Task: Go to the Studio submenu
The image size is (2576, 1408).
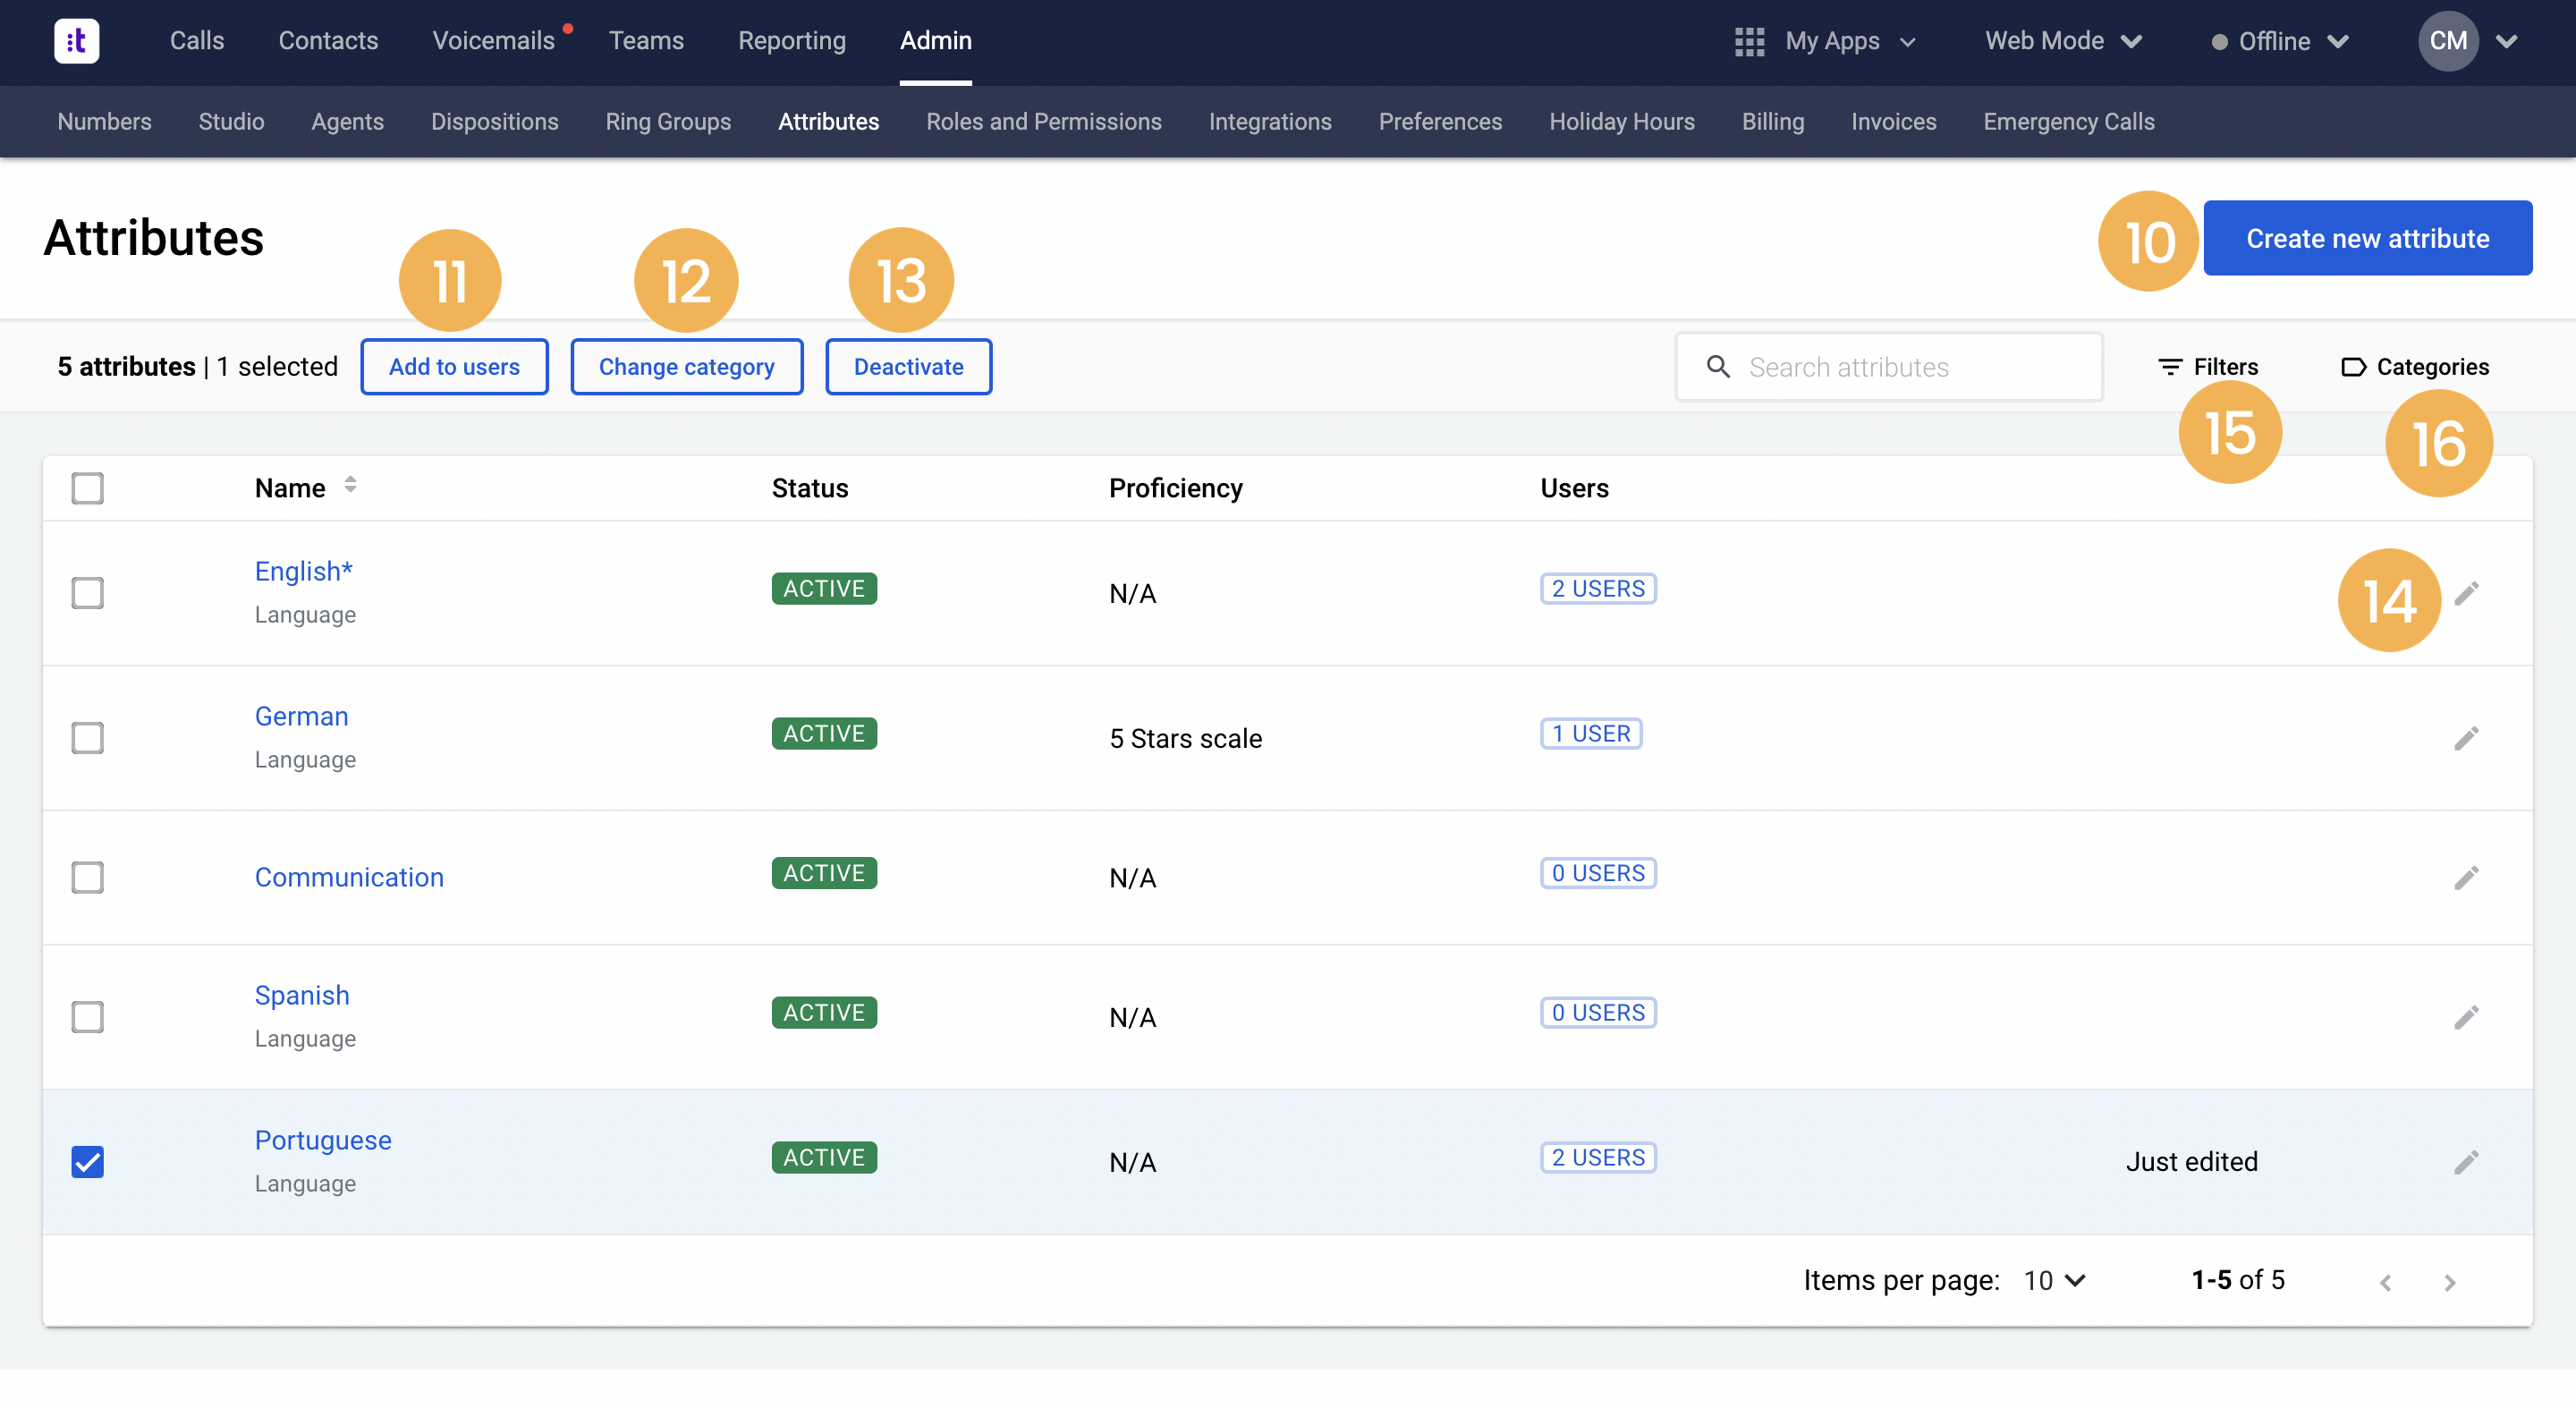Action: (x=231, y=121)
